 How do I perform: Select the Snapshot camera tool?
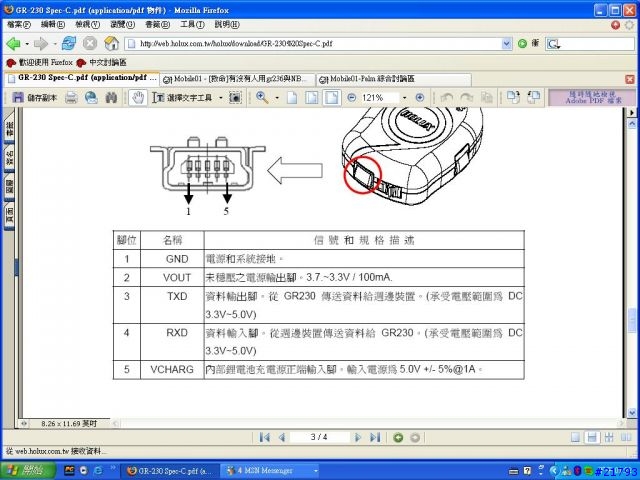pyautogui.click(x=235, y=98)
